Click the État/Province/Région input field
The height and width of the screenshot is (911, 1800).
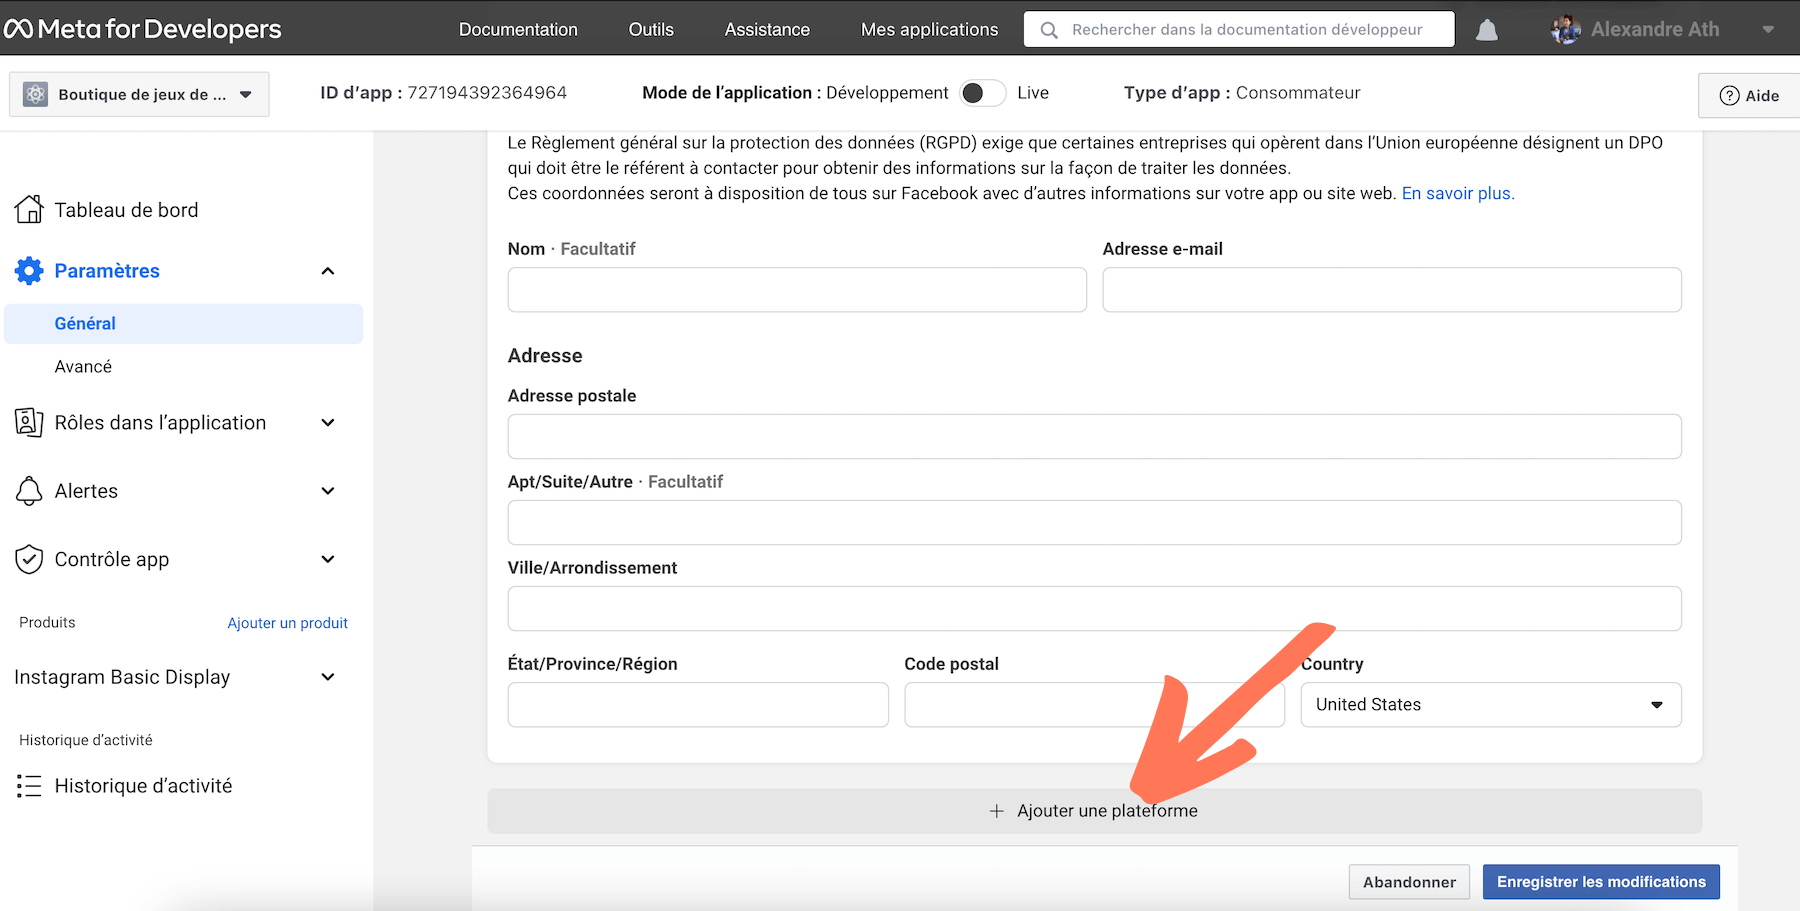[x=698, y=705]
